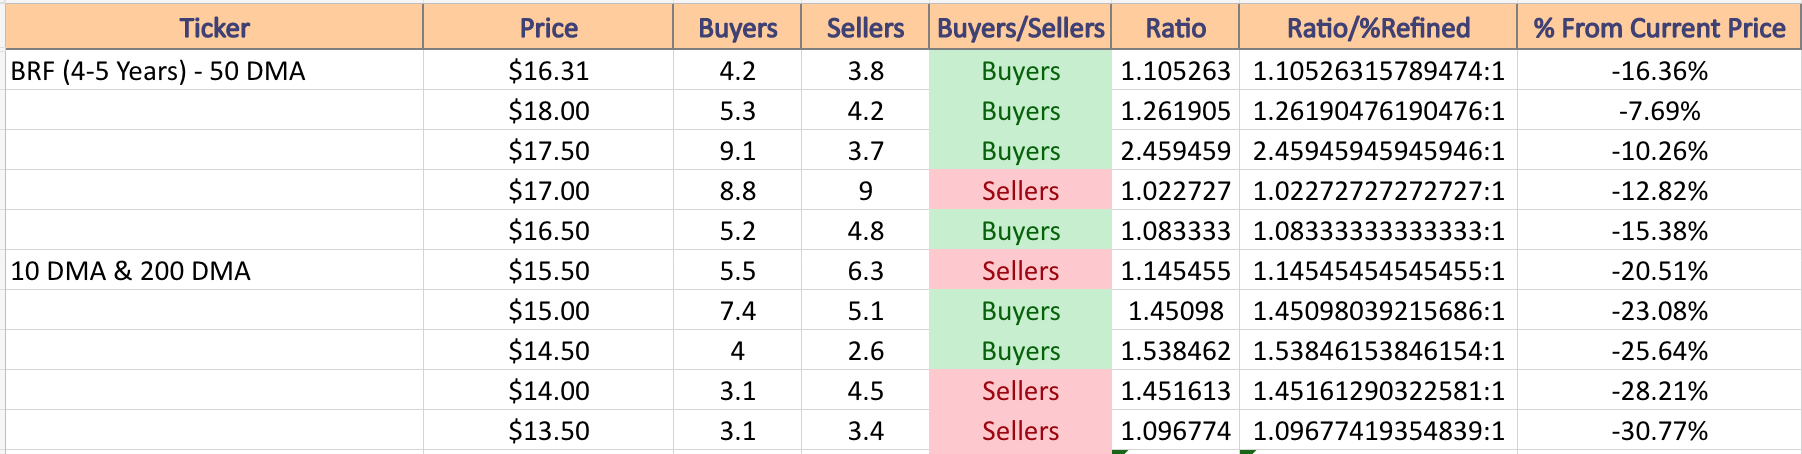Click the green Buyers cell for $15.00
The image size is (1802, 454).
[1020, 311]
